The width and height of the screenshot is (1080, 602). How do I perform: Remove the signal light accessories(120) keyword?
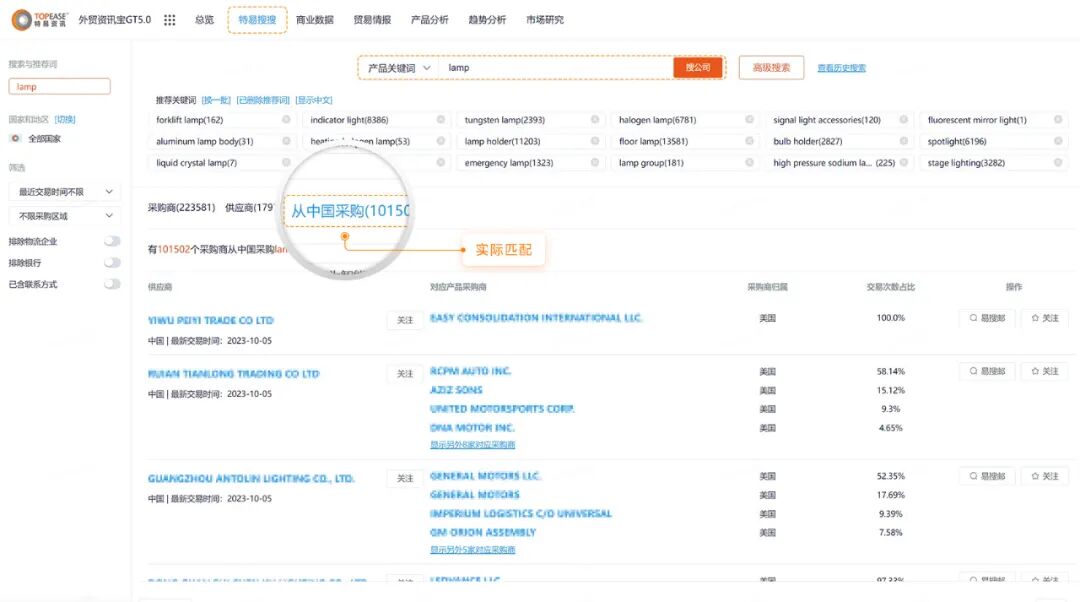tap(903, 120)
